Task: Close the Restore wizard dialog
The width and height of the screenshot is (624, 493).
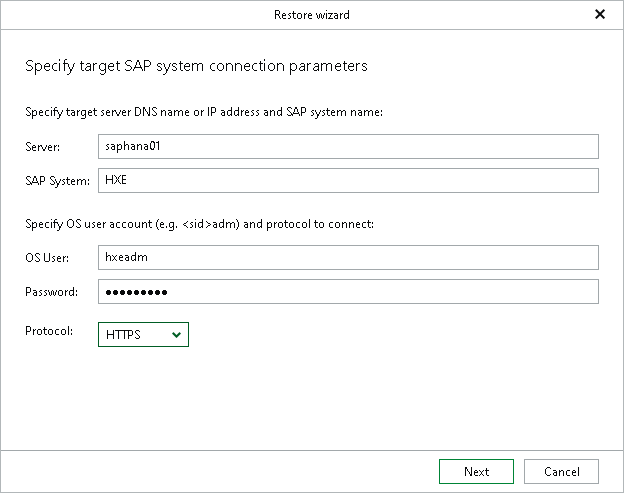Action: (x=600, y=14)
